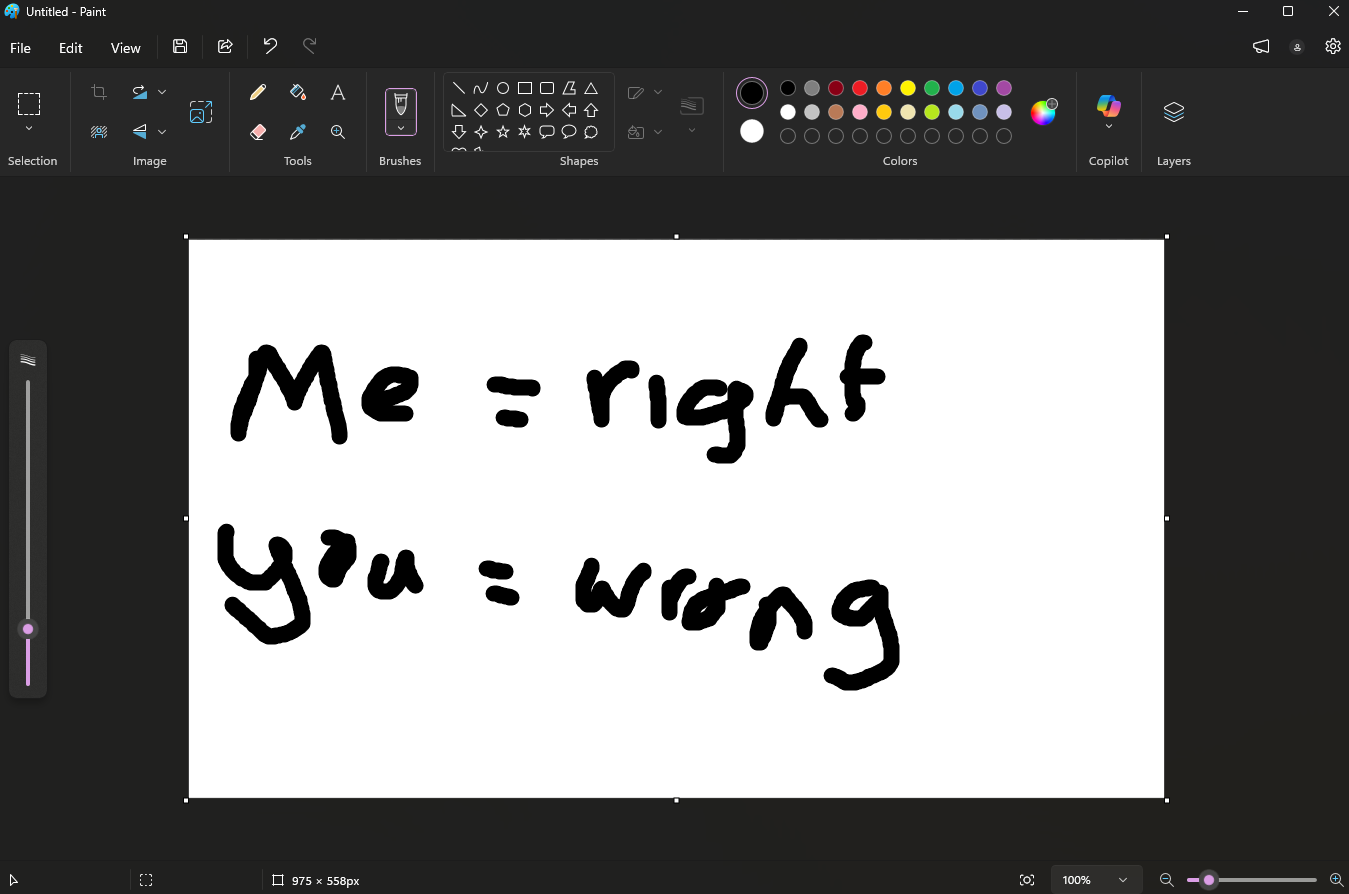Viewport: 1349px width, 894px height.
Task: Click the Rotate image icon
Action: [x=140, y=92]
